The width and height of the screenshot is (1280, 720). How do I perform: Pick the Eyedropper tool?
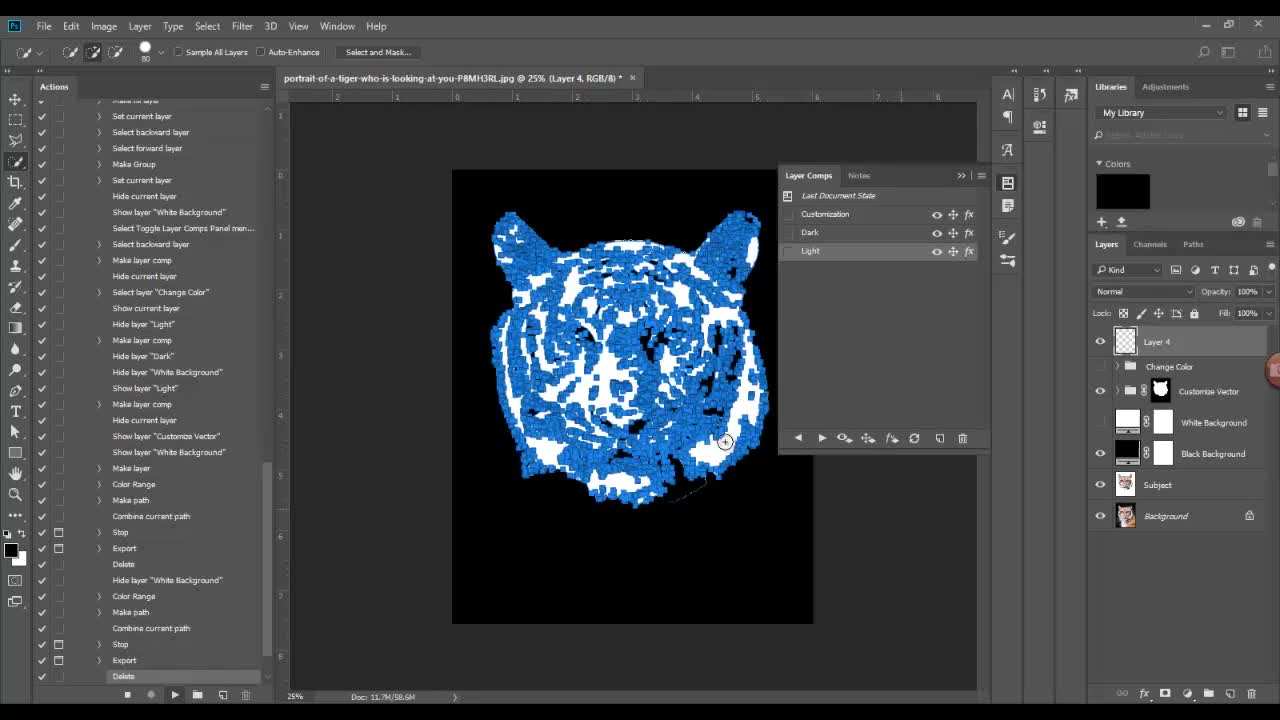pos(15,203)
